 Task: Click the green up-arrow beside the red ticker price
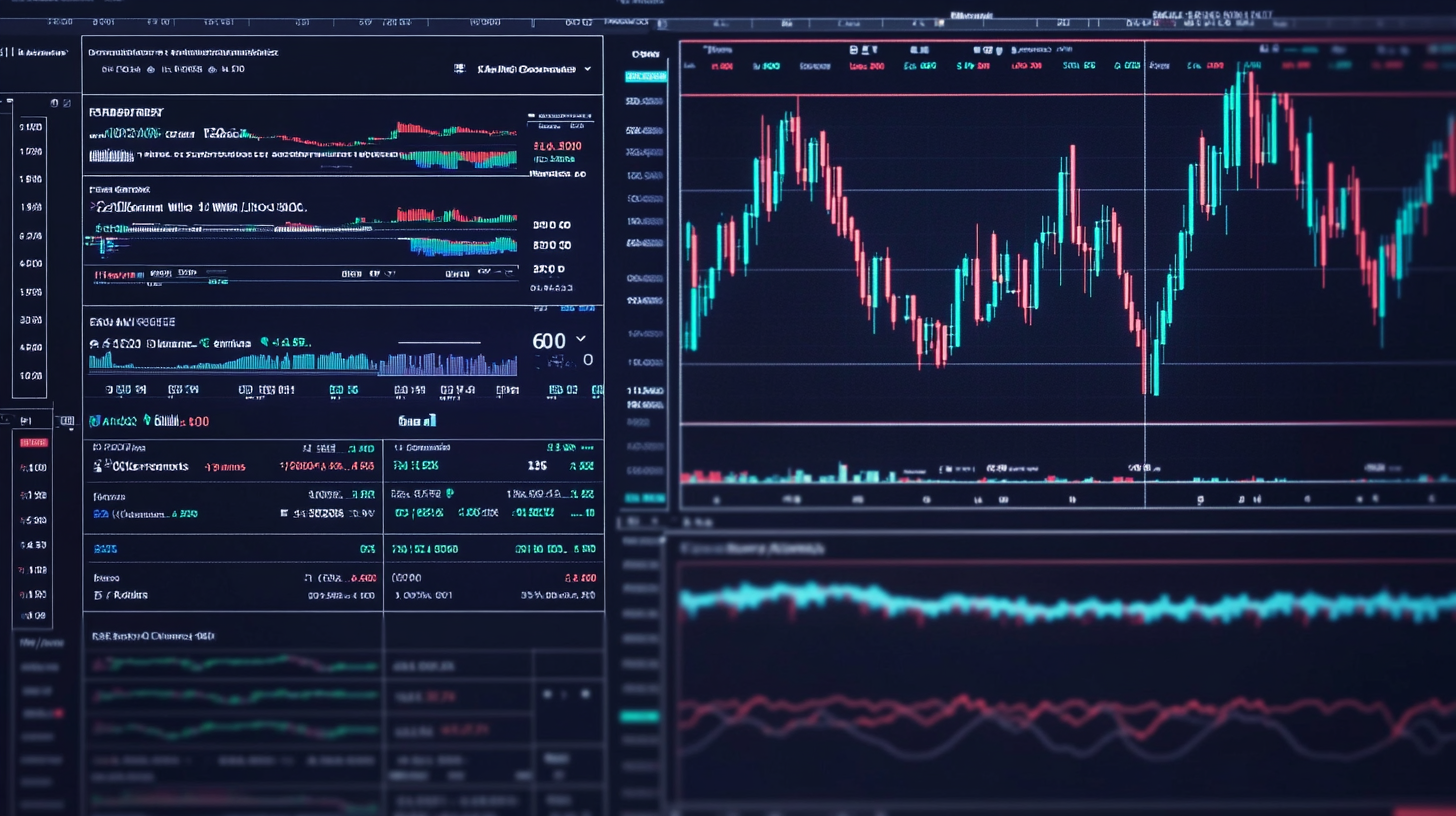(x=146, y=421)
